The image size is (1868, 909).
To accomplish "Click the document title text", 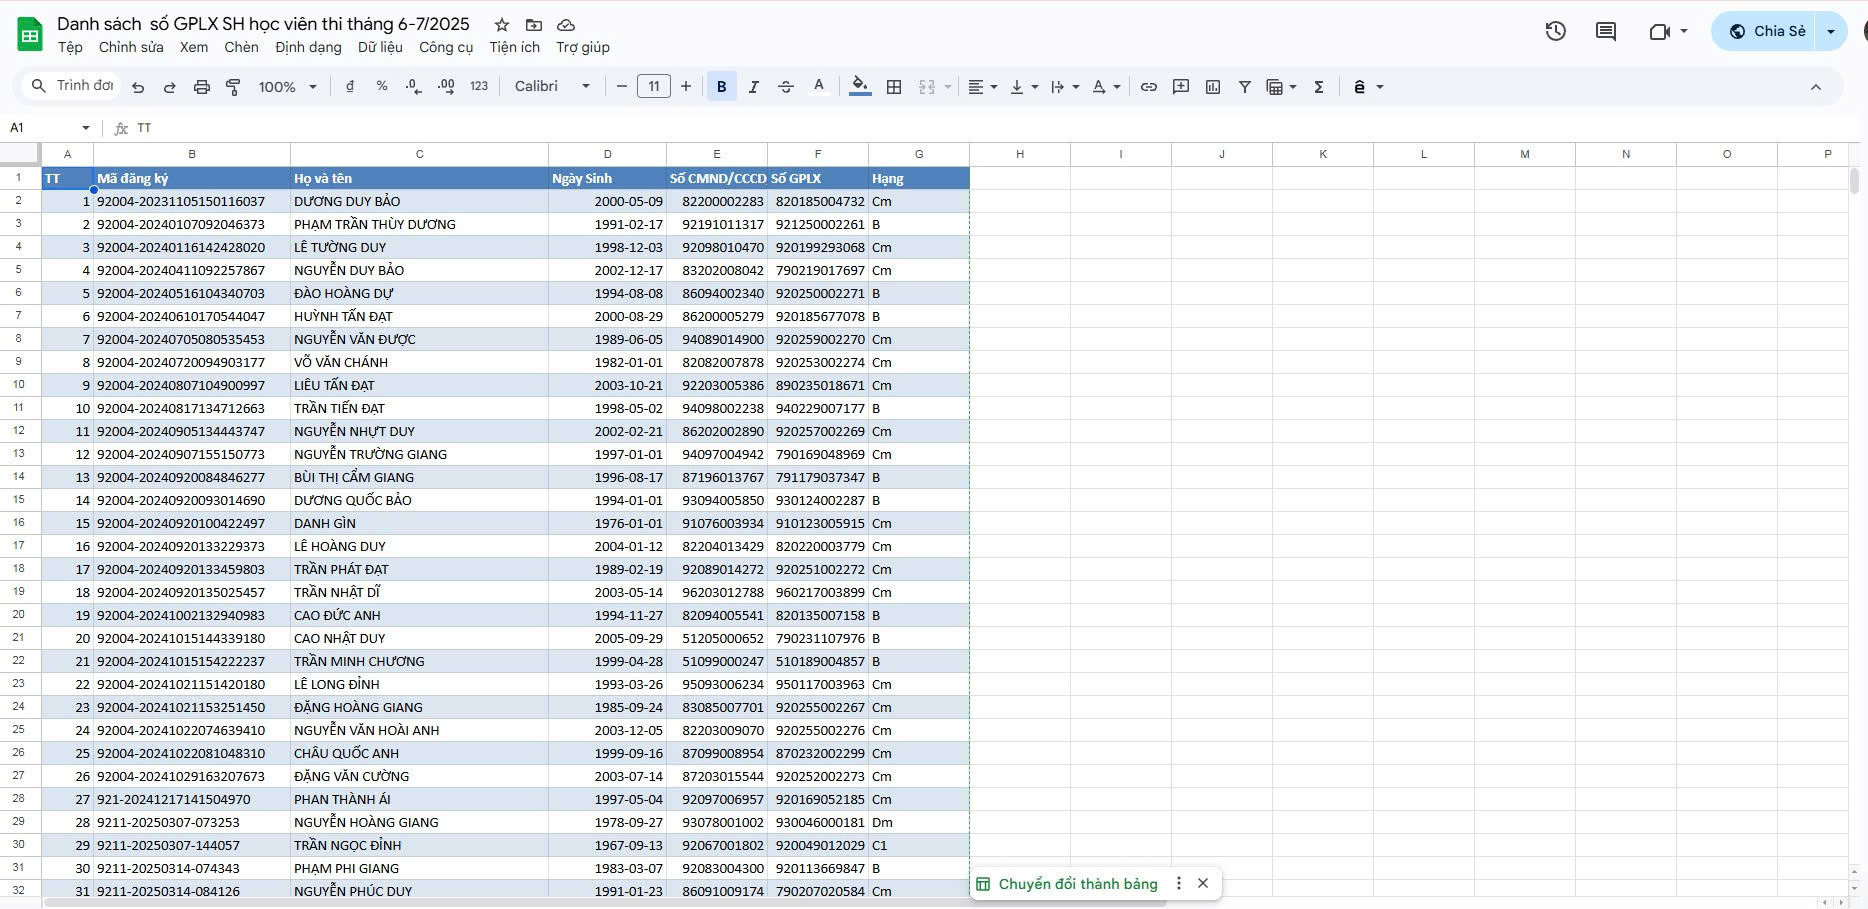I will pos(263,24).
